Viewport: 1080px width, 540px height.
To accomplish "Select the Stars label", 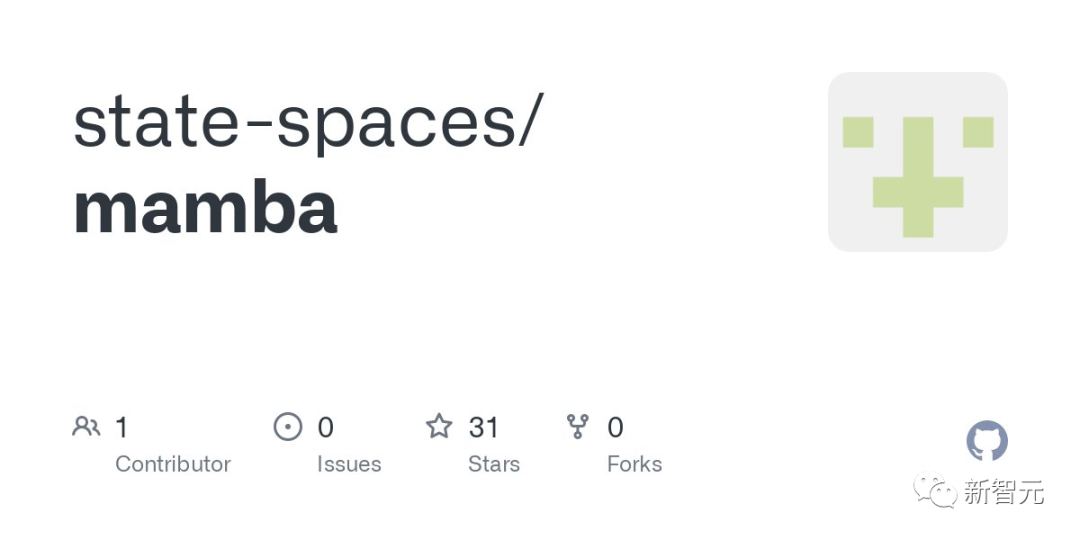I will tap(494, 464).
